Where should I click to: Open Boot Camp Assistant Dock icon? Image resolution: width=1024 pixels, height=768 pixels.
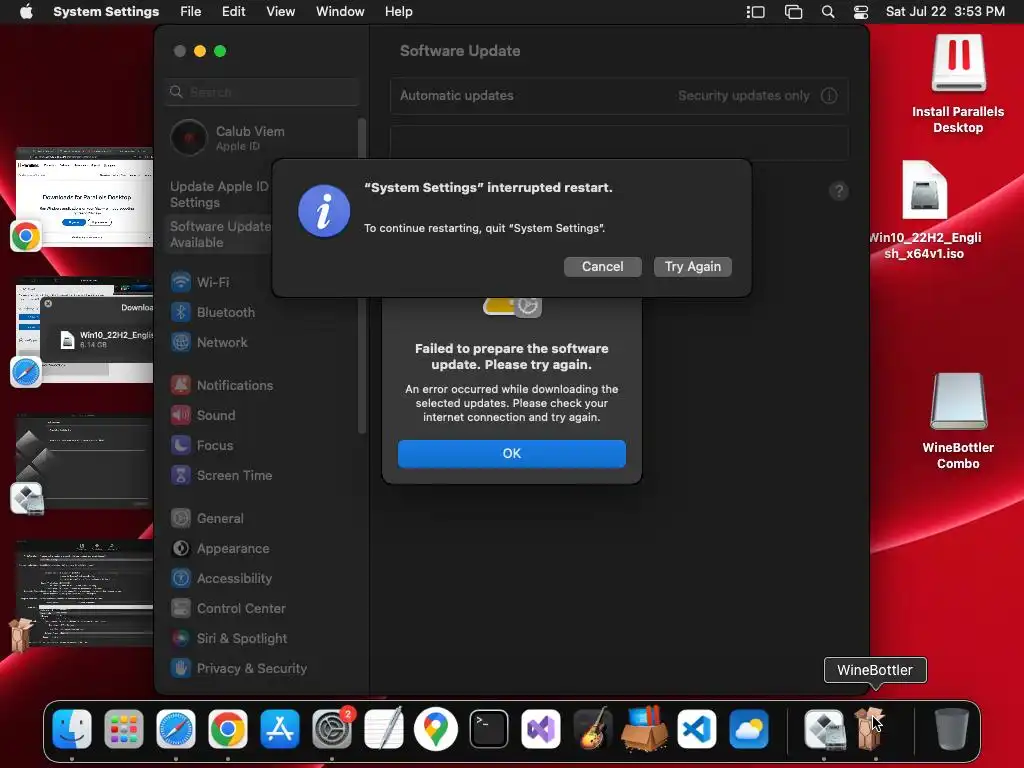pyautogui.click(x=824, y=729)
